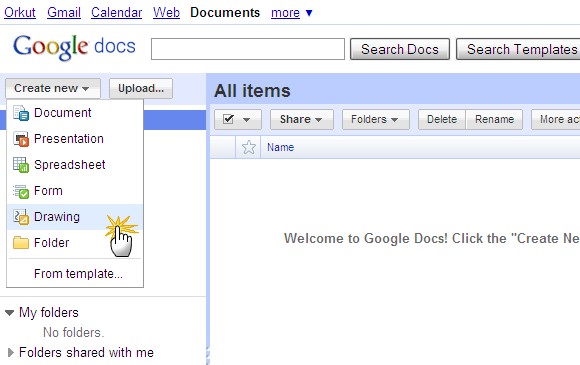Click the Rename button
This screenshot has width=580, height=365.
tap(494, 119)
